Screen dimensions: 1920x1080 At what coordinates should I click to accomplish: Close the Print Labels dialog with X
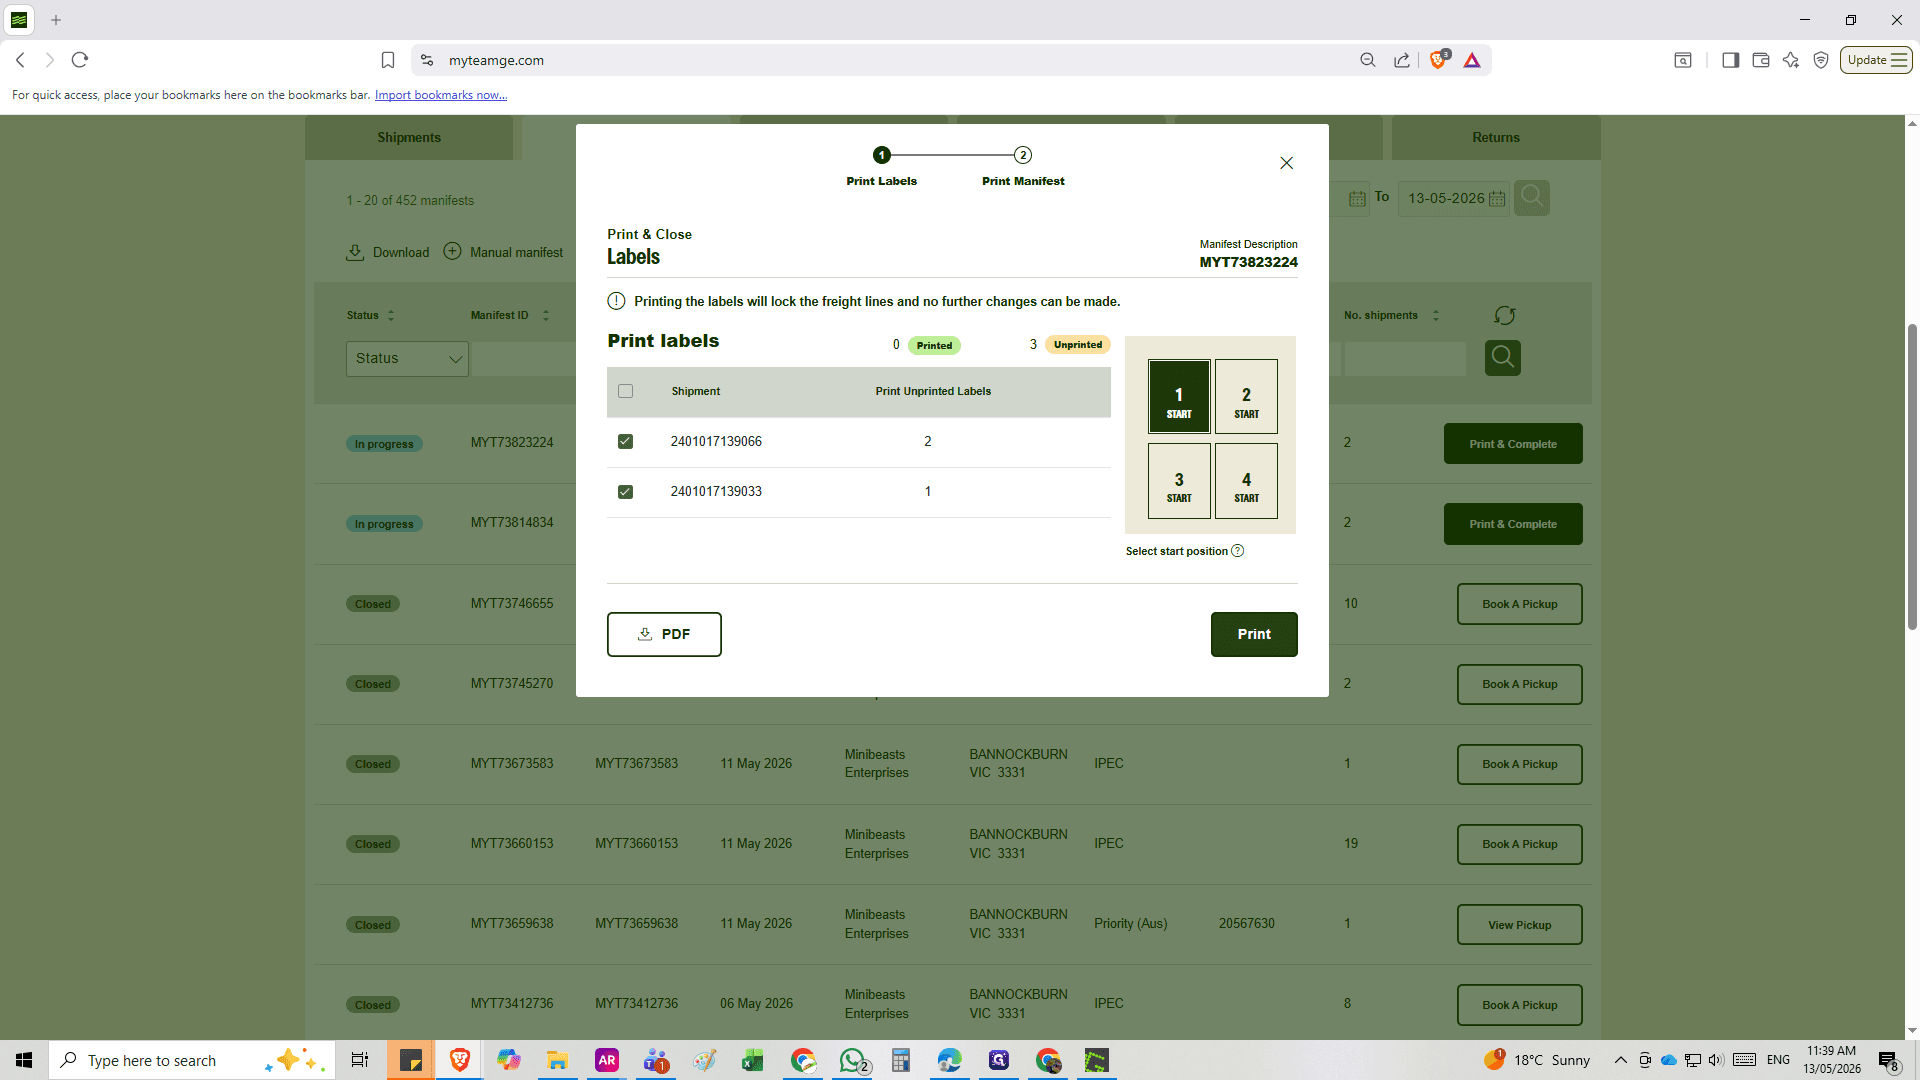1286,163
